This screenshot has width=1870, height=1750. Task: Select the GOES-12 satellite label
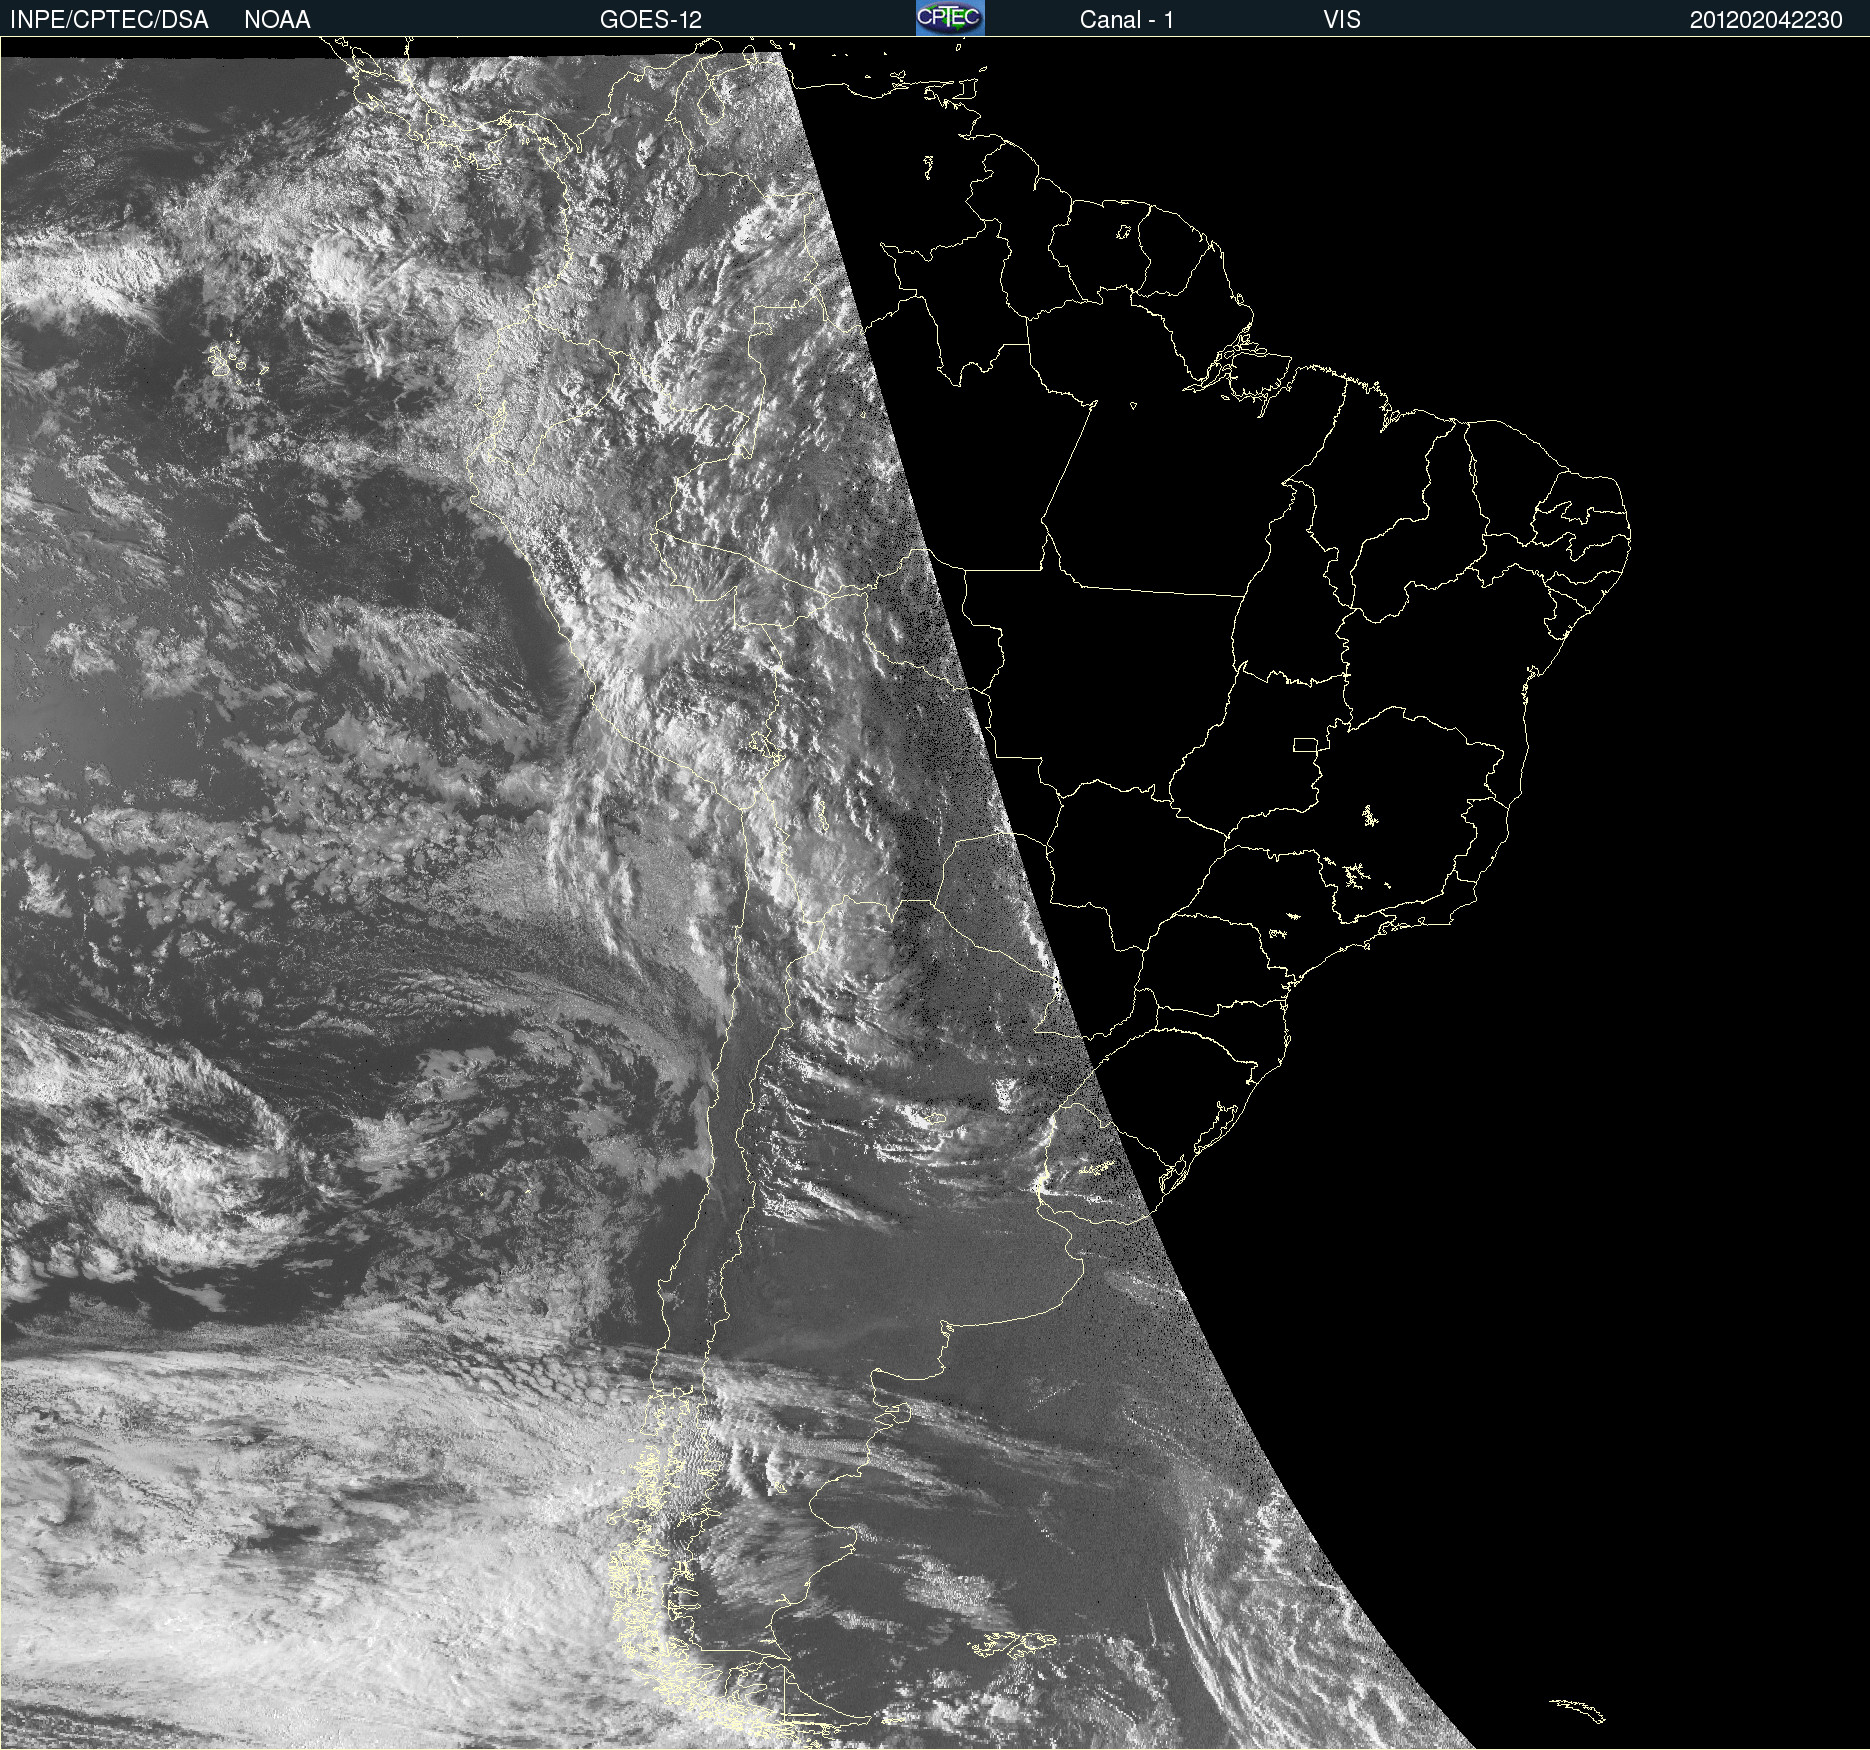point(651,20)
